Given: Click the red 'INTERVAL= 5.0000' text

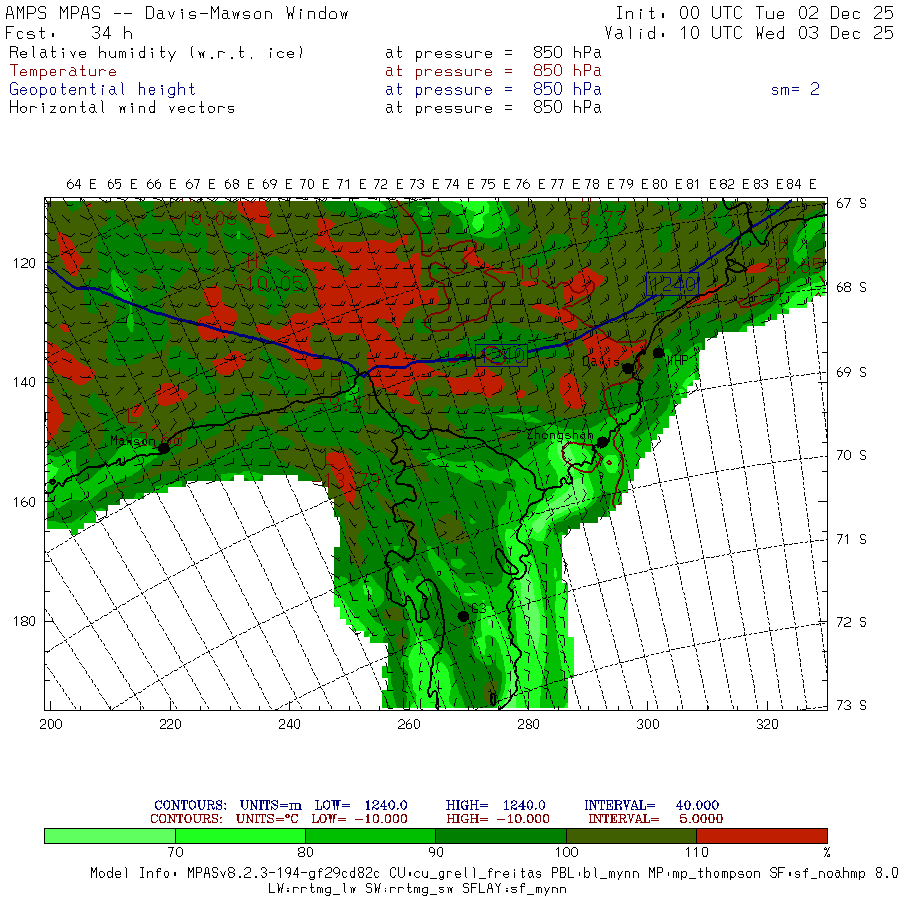Looking at the screenshot, I should coord(655,819).
